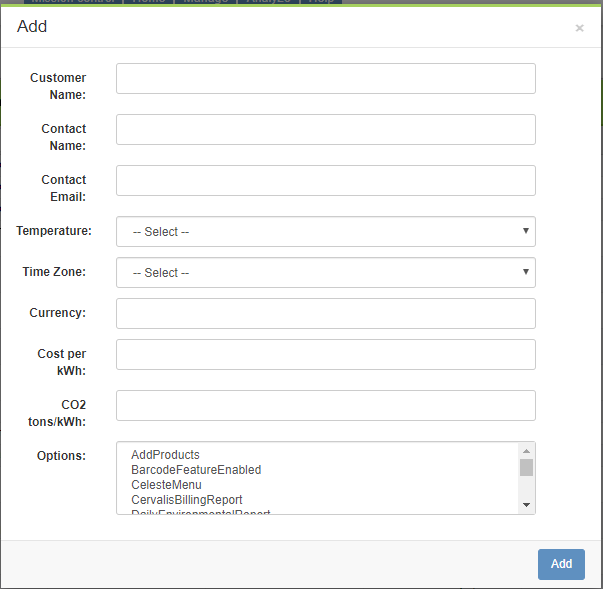Click the Customer Name input field
Screen dimensions: 603x589
tap(325, 79)
